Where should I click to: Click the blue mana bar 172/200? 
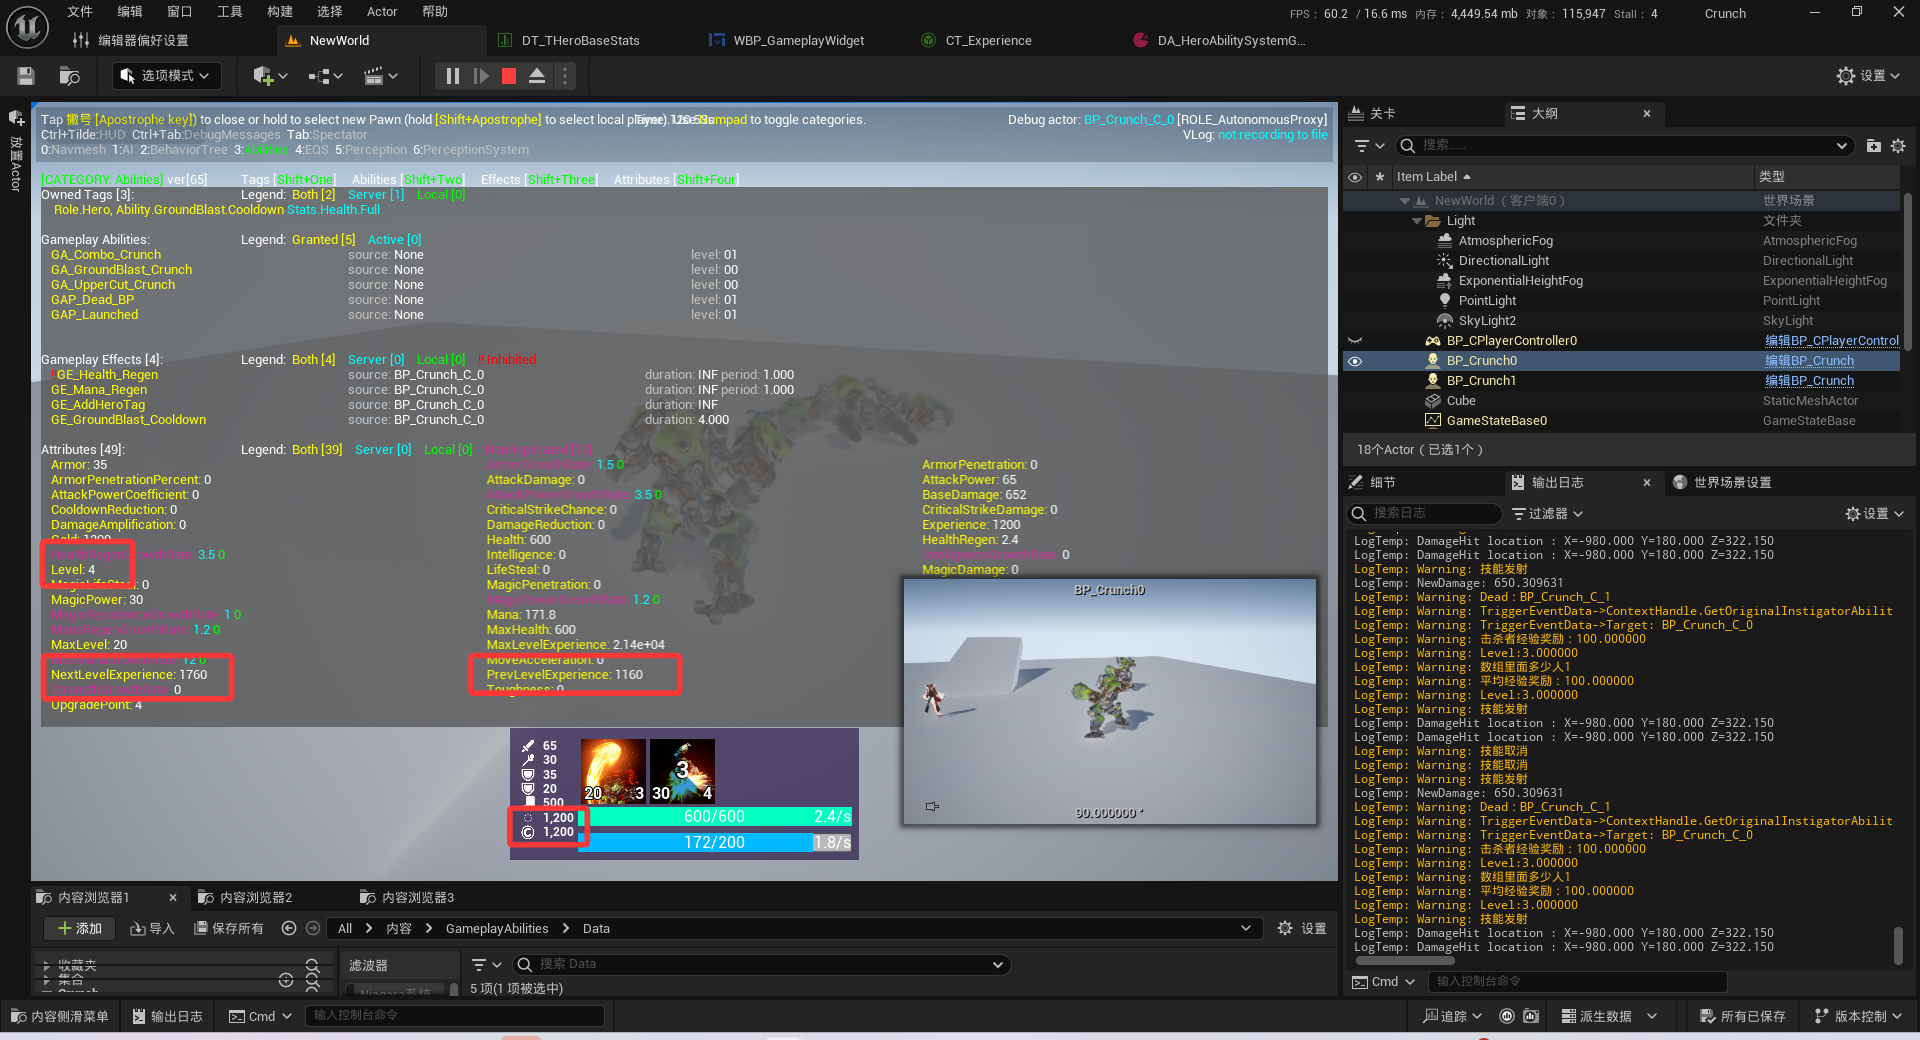click(715, 843)
